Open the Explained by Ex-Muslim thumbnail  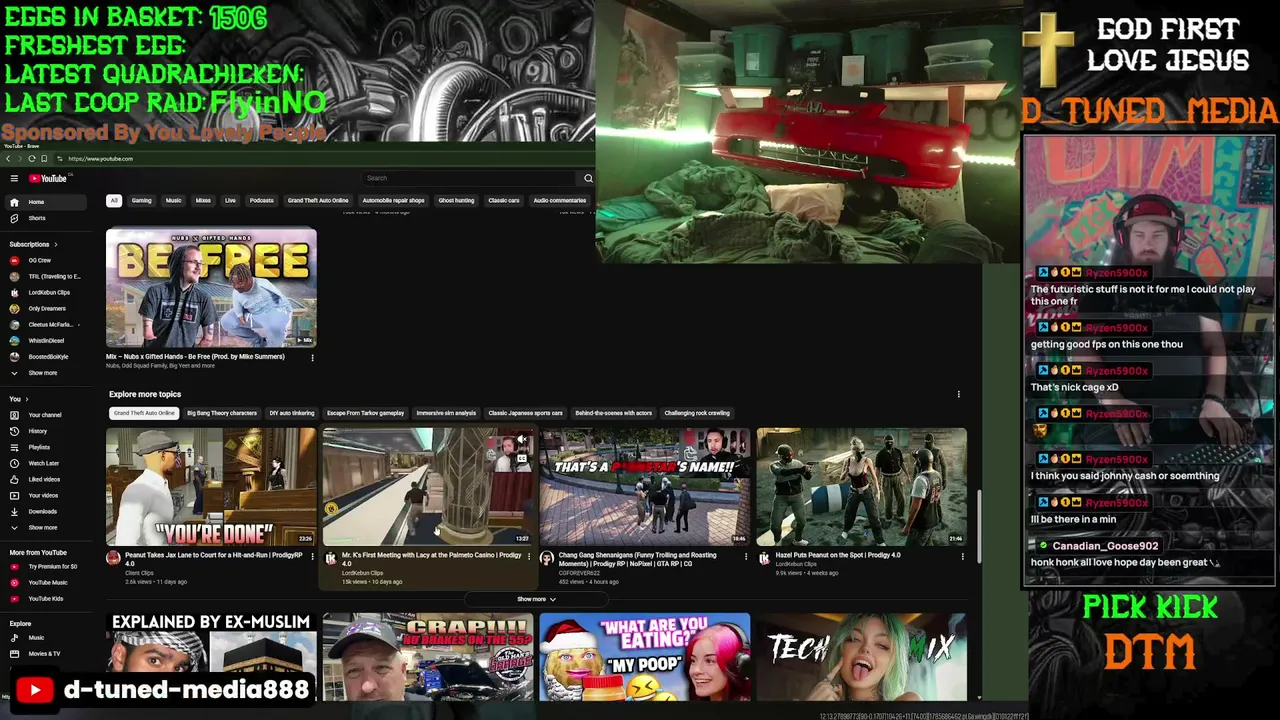211,656
